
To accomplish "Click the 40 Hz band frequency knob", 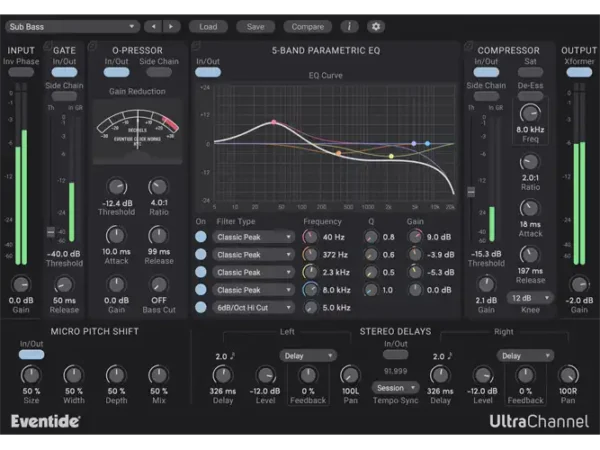I will tap(310, 237).
